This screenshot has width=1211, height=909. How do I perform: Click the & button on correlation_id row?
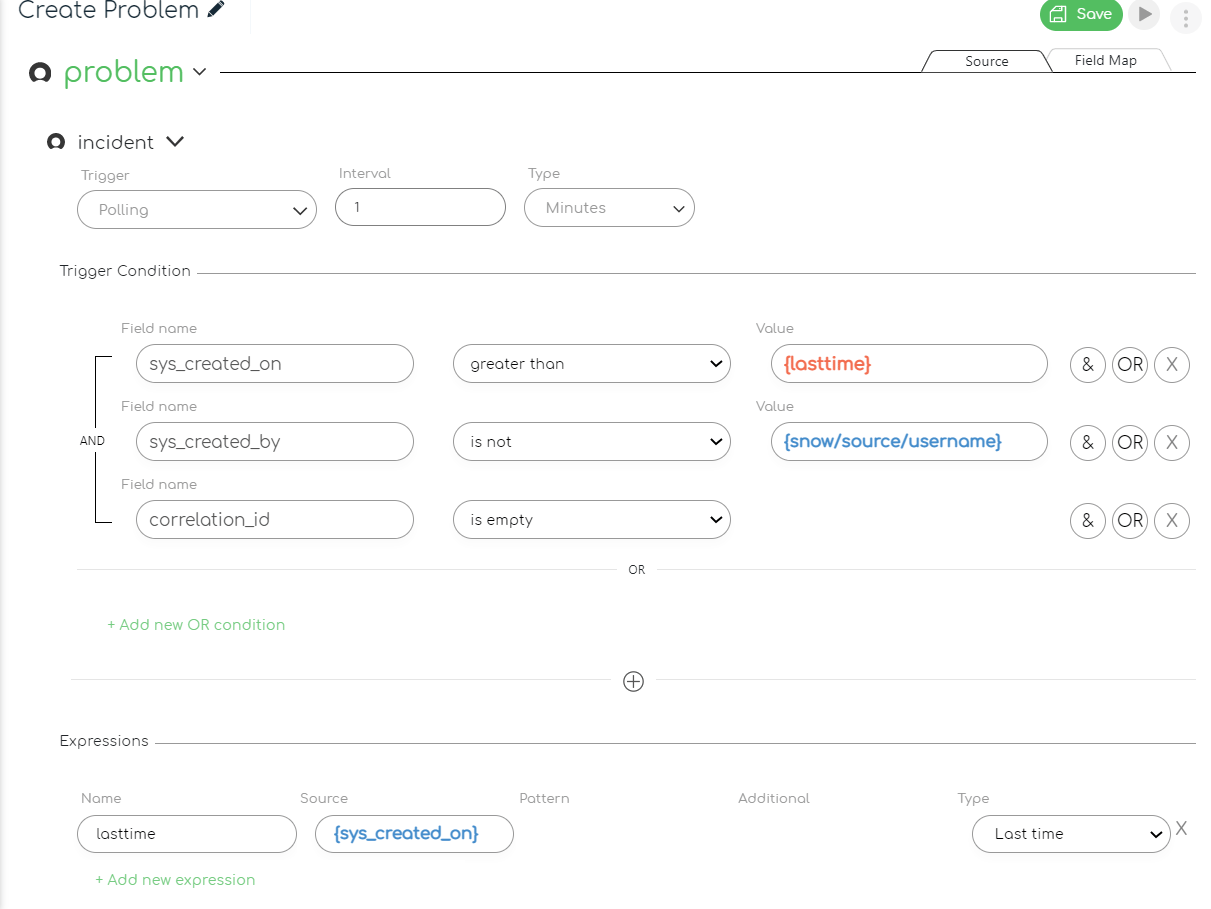click(x=1088, y=520)
